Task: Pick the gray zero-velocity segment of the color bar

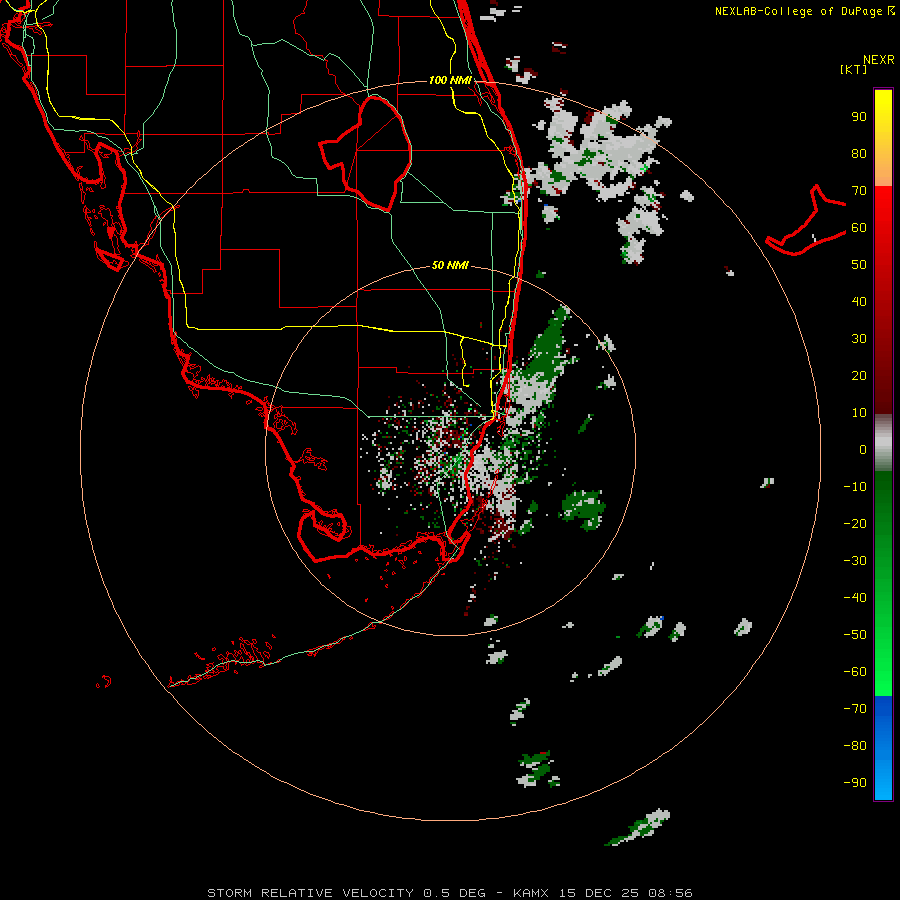Action: click(x=883, y=443)
